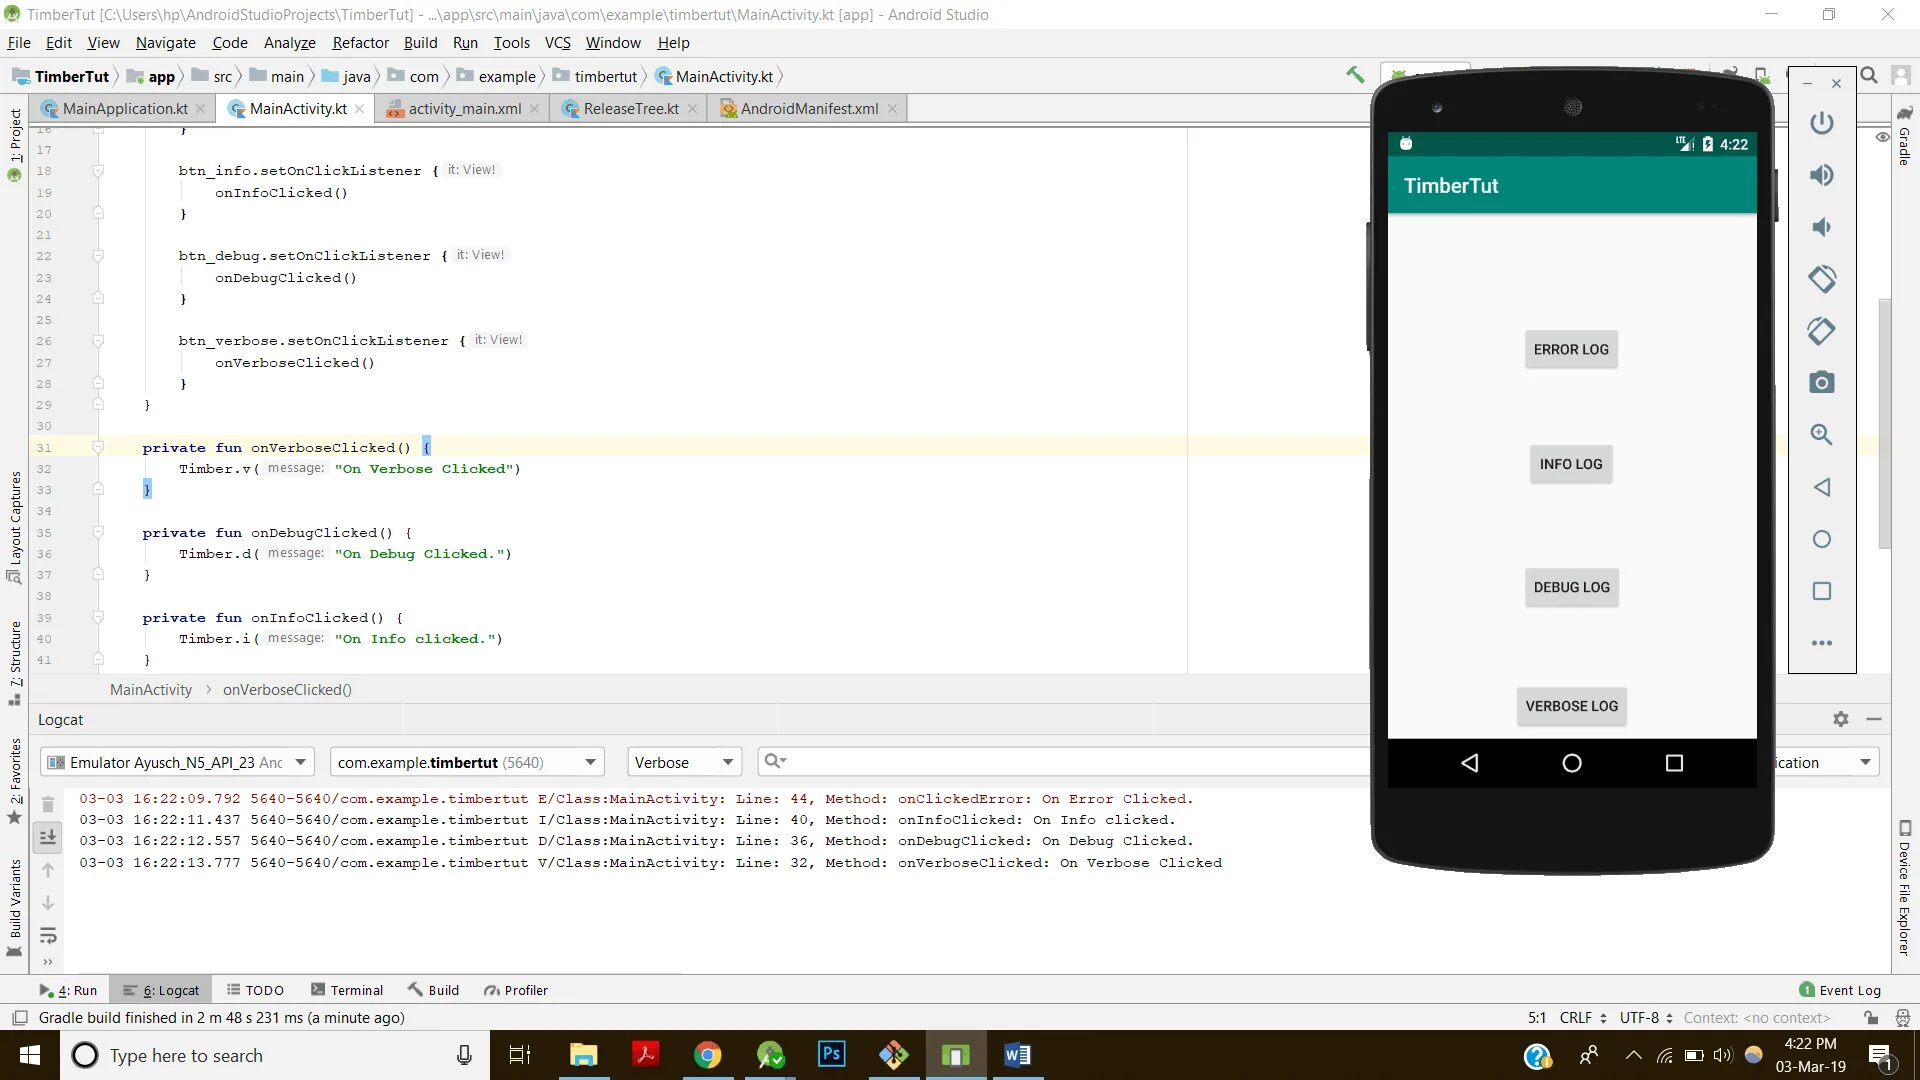Toggle scroll to end in logcat
The width and height of the screenshot is (1920, 1080).
pos(47,837)
